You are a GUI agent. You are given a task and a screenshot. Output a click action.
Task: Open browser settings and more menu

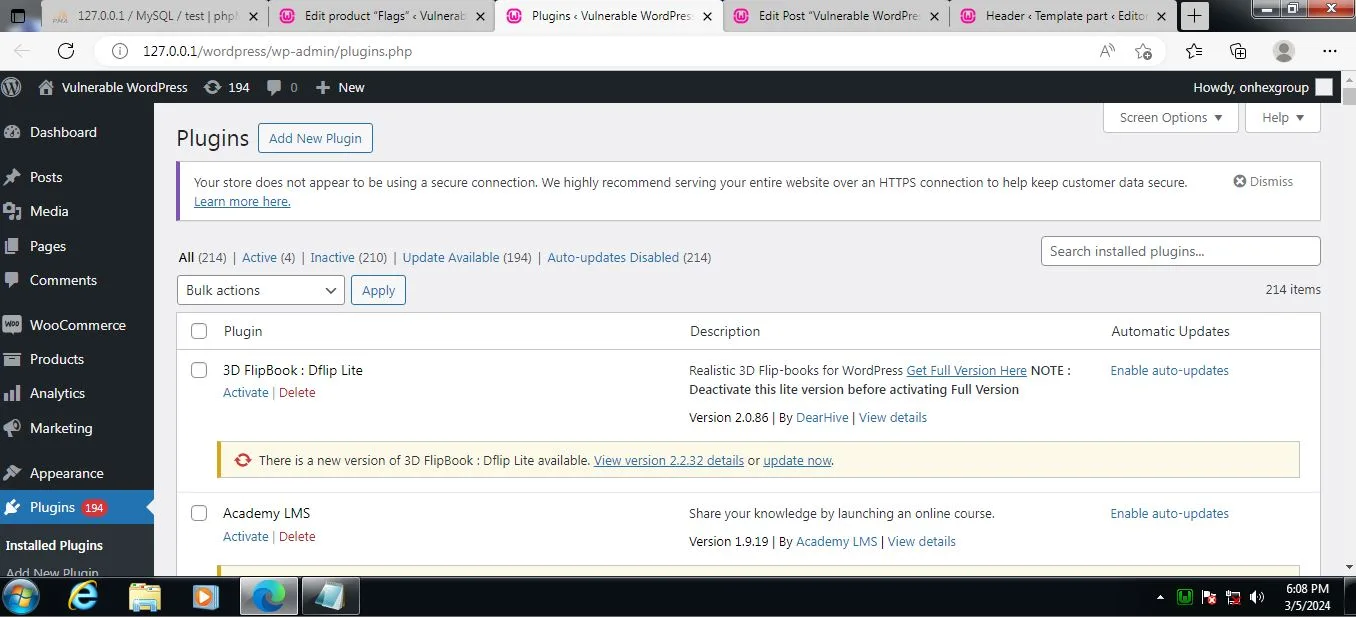(x=1330, y=51)
